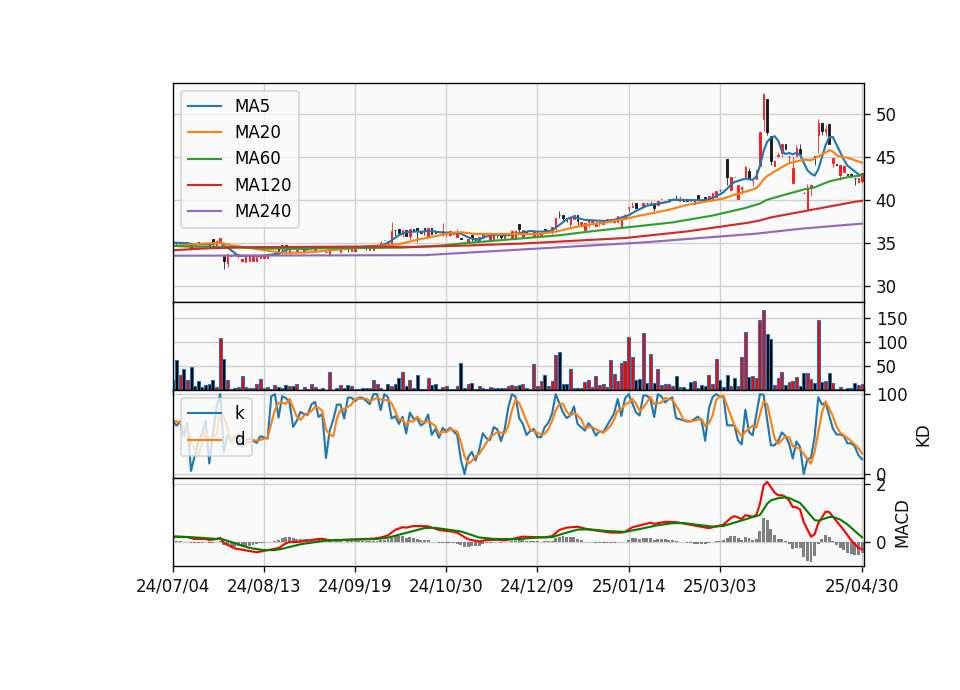The height and width of the screenshot is (690, 960).
Task: Click the 24/07/04 date axis label
Action: pos(173,586)
